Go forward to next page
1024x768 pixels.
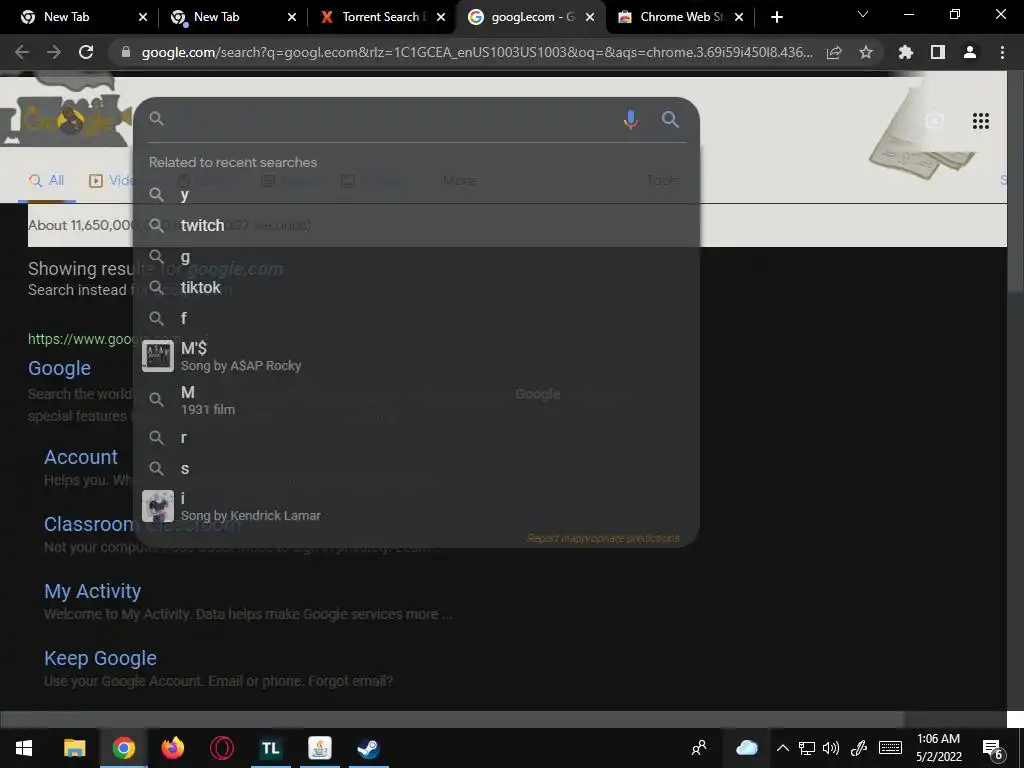(54, 52)
